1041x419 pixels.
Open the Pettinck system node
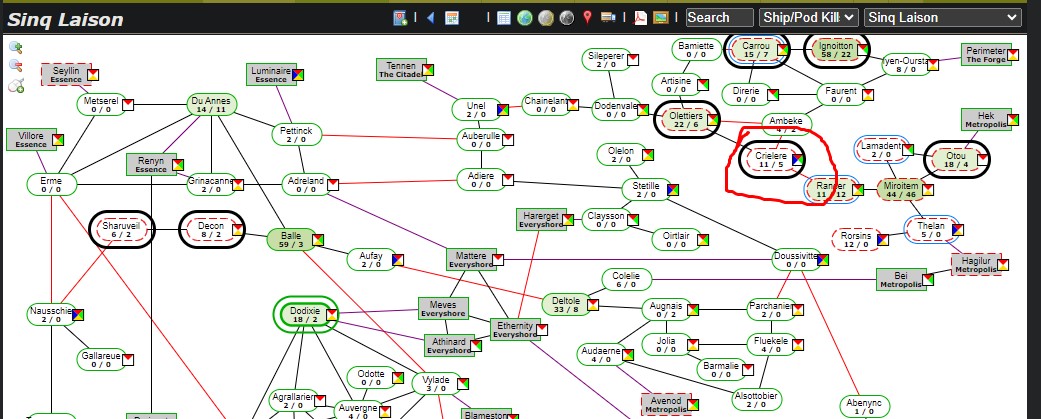click(296, 135)
